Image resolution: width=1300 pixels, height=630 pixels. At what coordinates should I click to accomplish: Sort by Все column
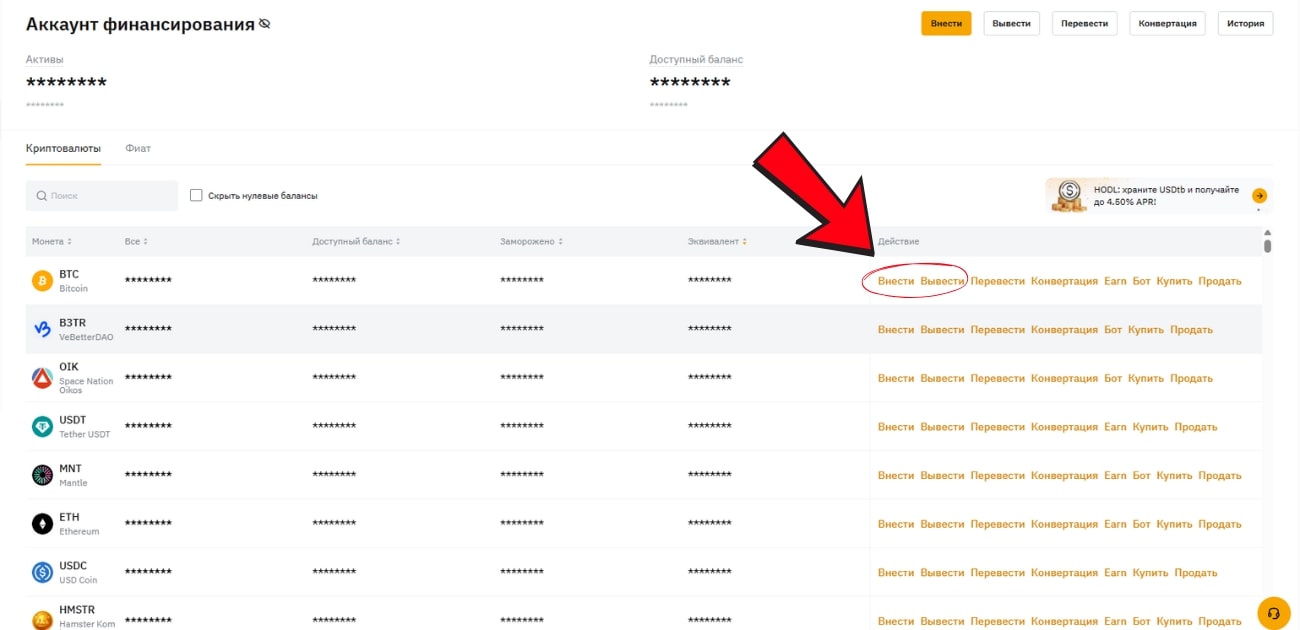[x=137, y=242]
